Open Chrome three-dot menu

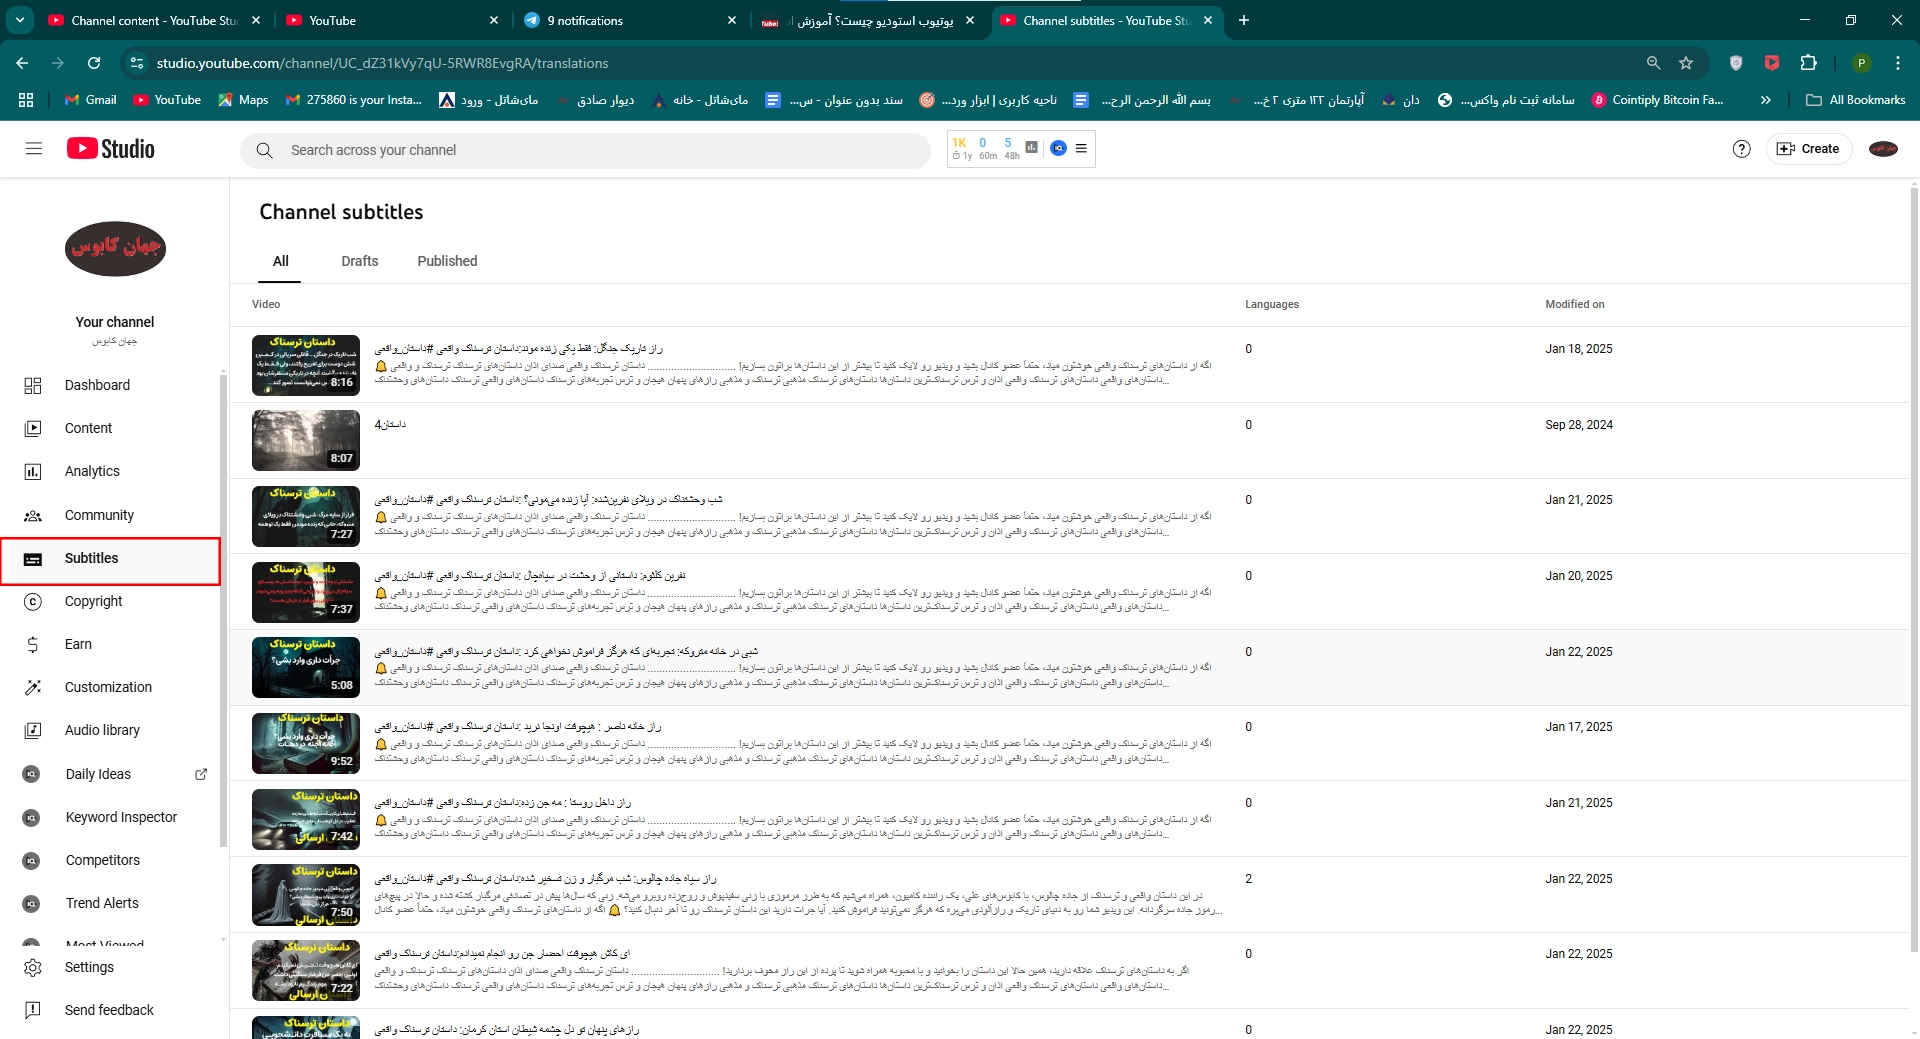click(x=1898, y=63)
